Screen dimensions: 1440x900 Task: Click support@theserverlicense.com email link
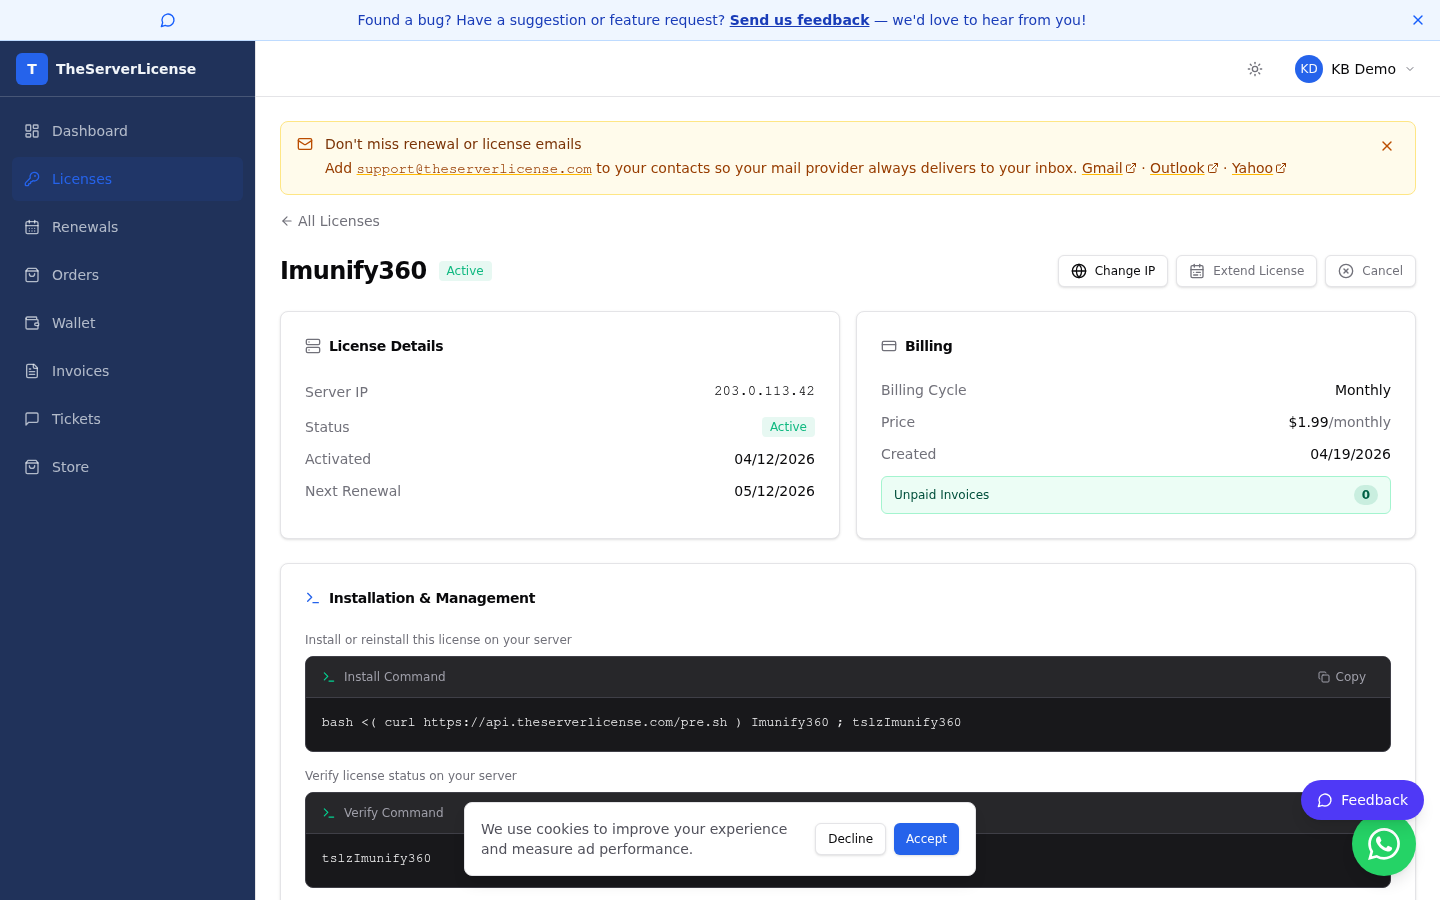(x=474, y=169)
